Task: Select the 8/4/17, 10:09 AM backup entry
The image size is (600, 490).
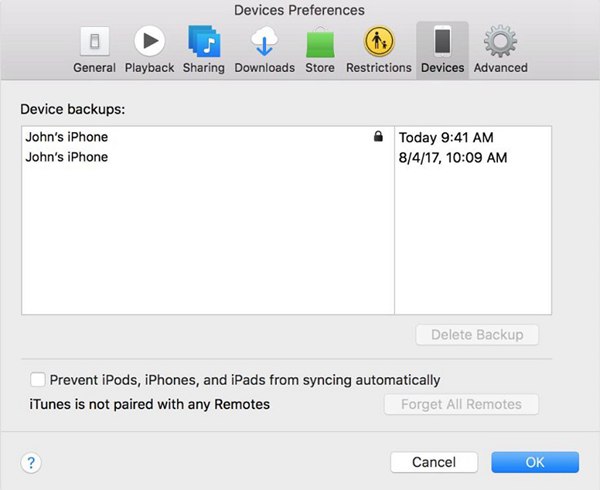Action: click(453, 157)
